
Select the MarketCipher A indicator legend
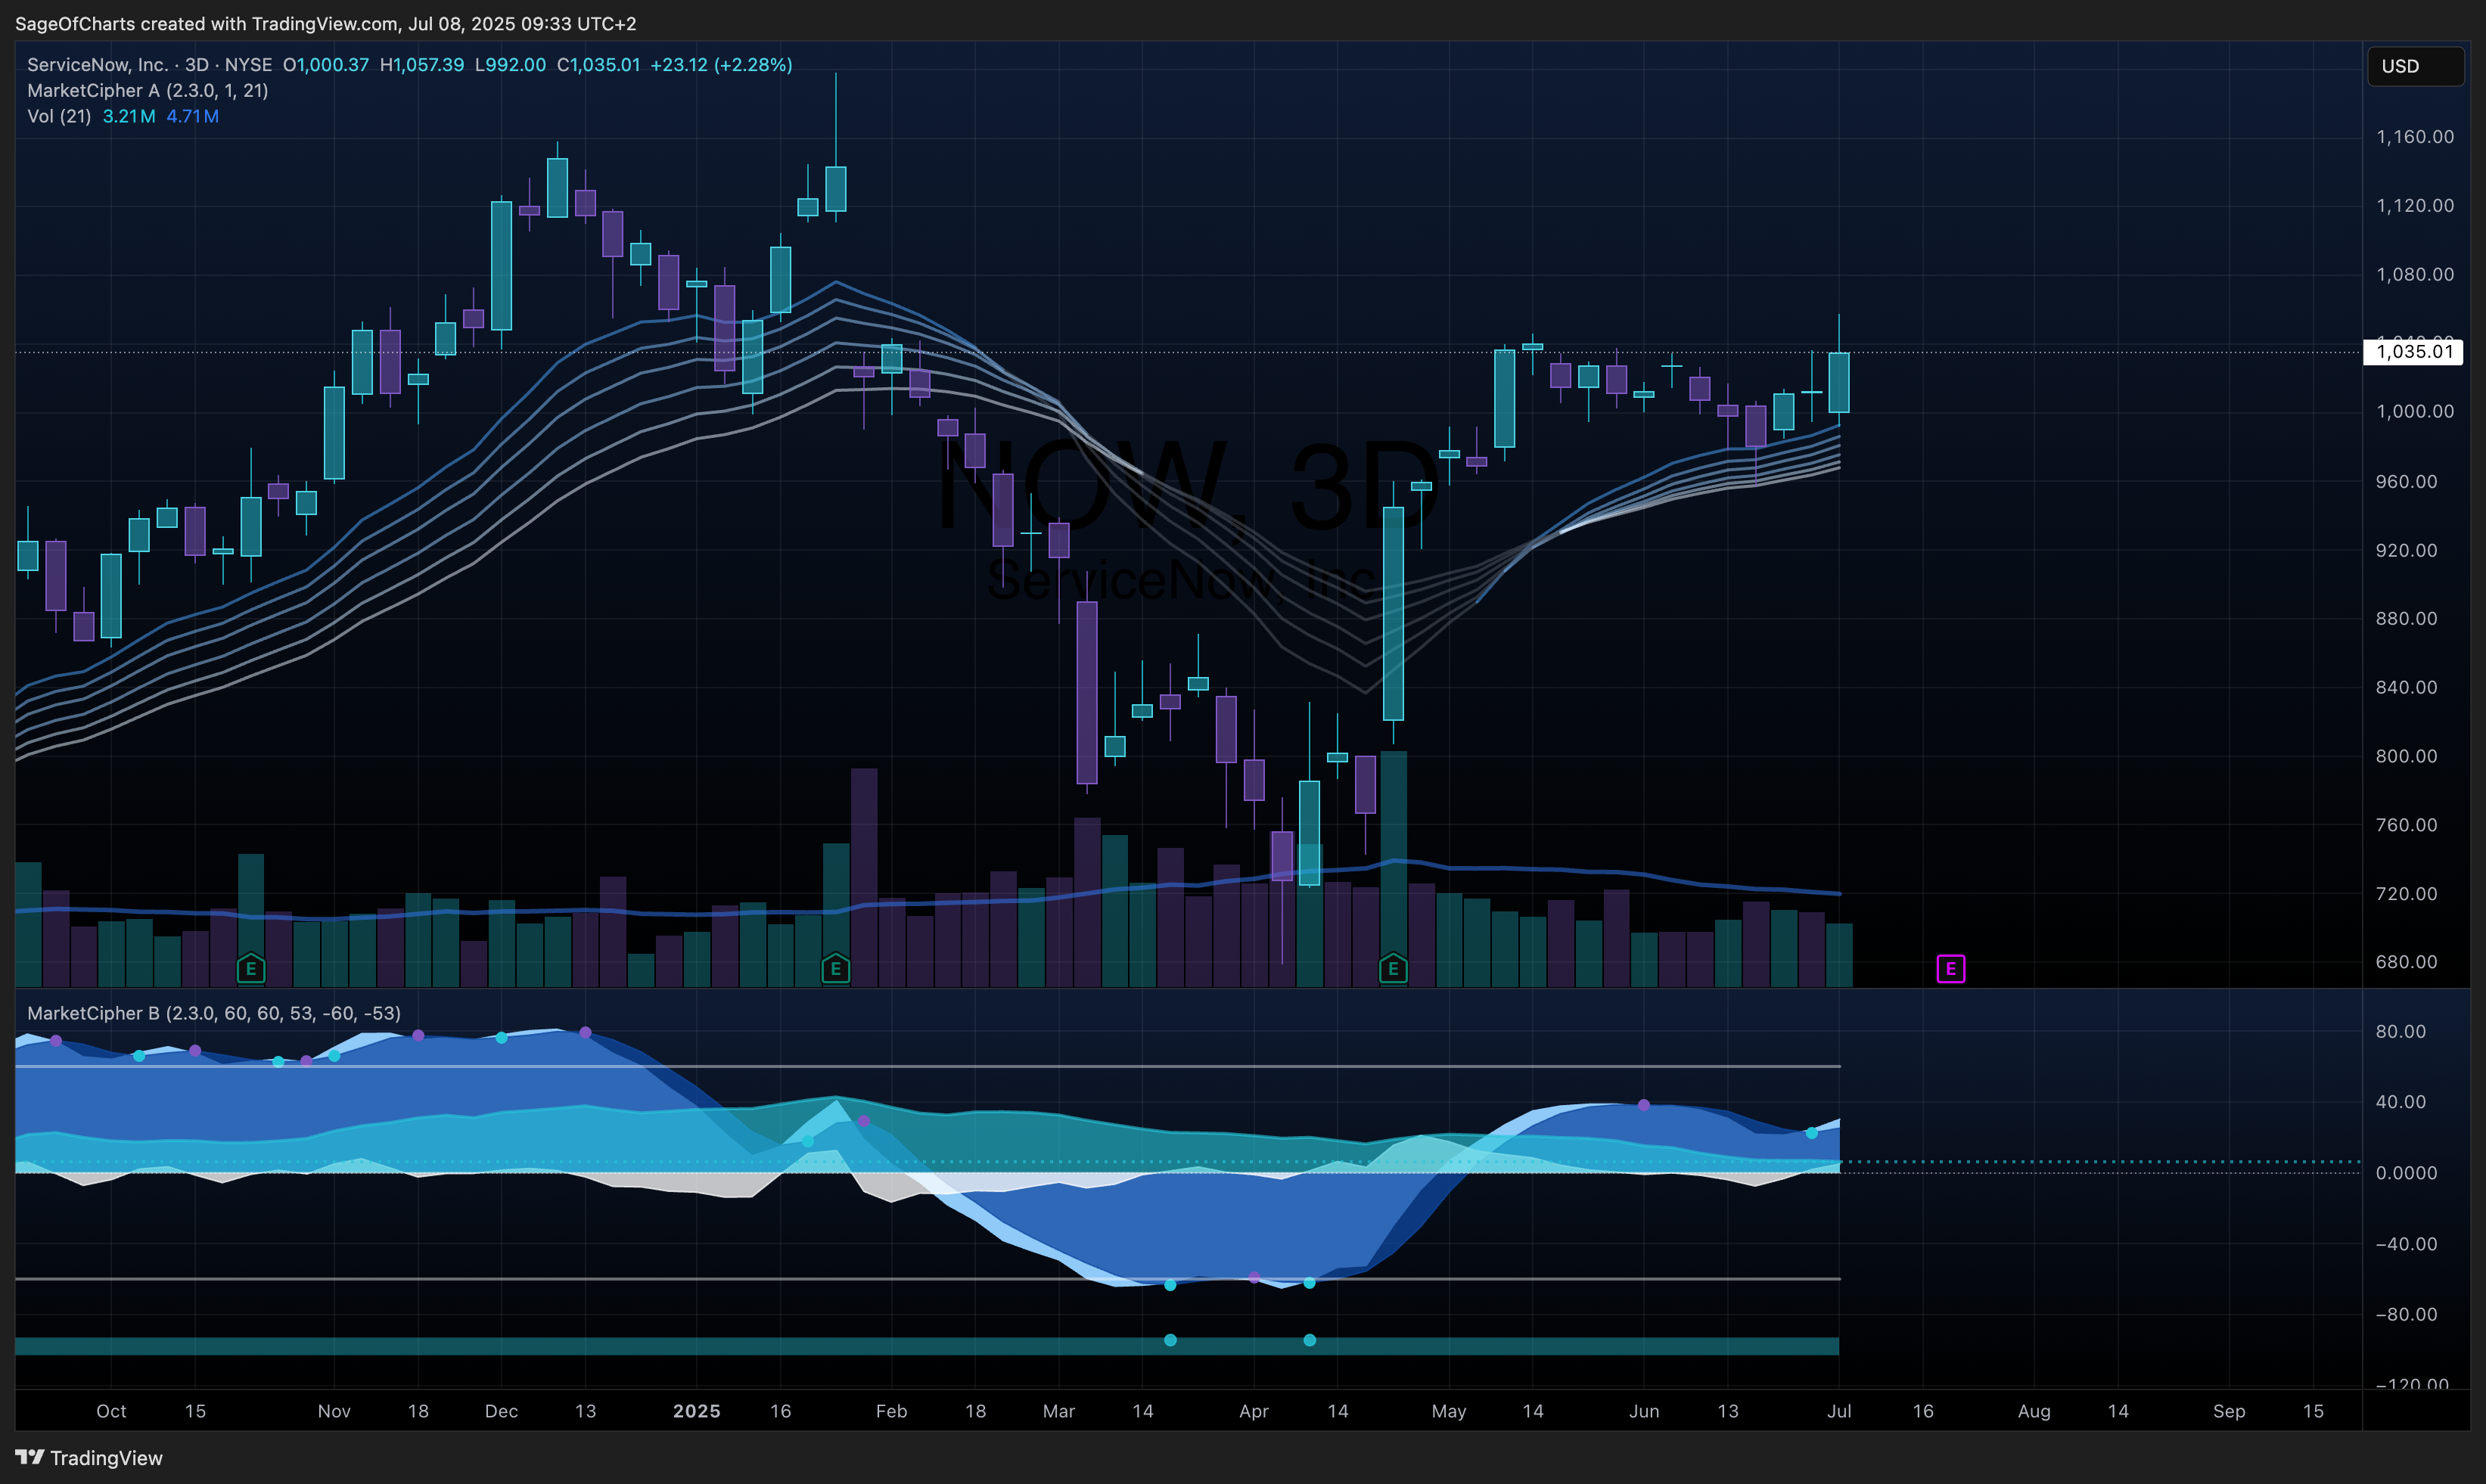click(148, 91)
